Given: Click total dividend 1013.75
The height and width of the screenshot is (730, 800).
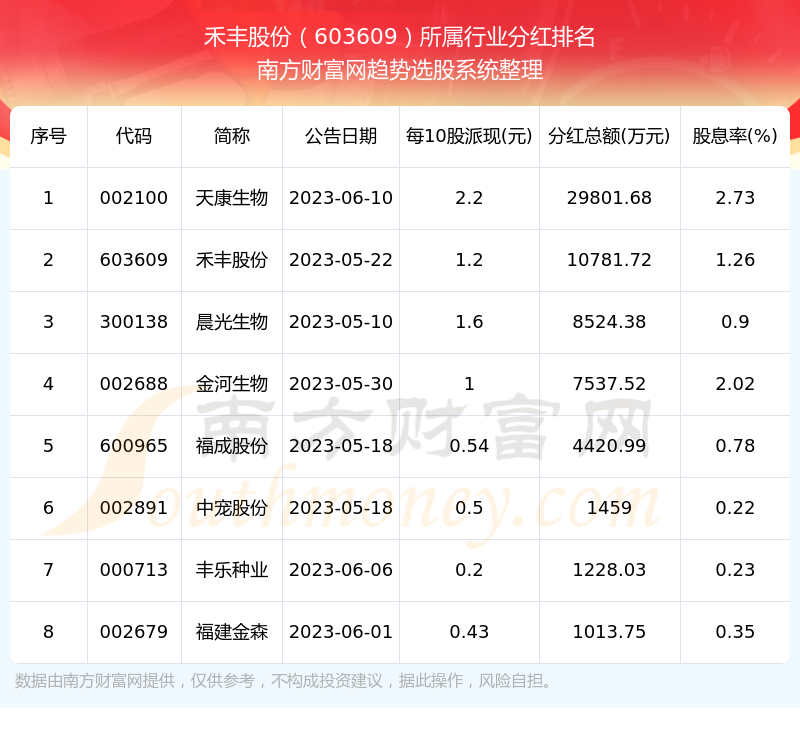Looking at the screenshot, I should tap(609, 632).
